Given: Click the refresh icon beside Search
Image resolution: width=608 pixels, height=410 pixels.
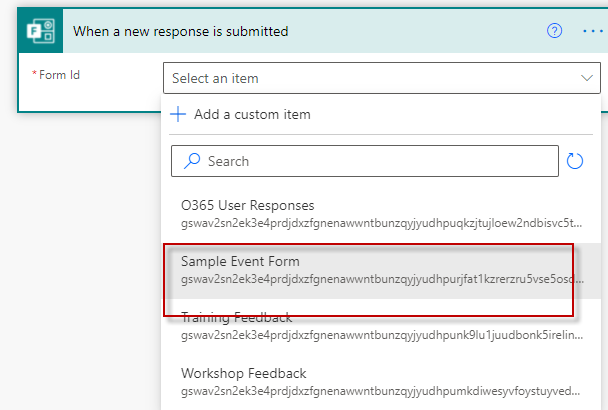Looking at the screenshot, I should (x=575, y=161).
